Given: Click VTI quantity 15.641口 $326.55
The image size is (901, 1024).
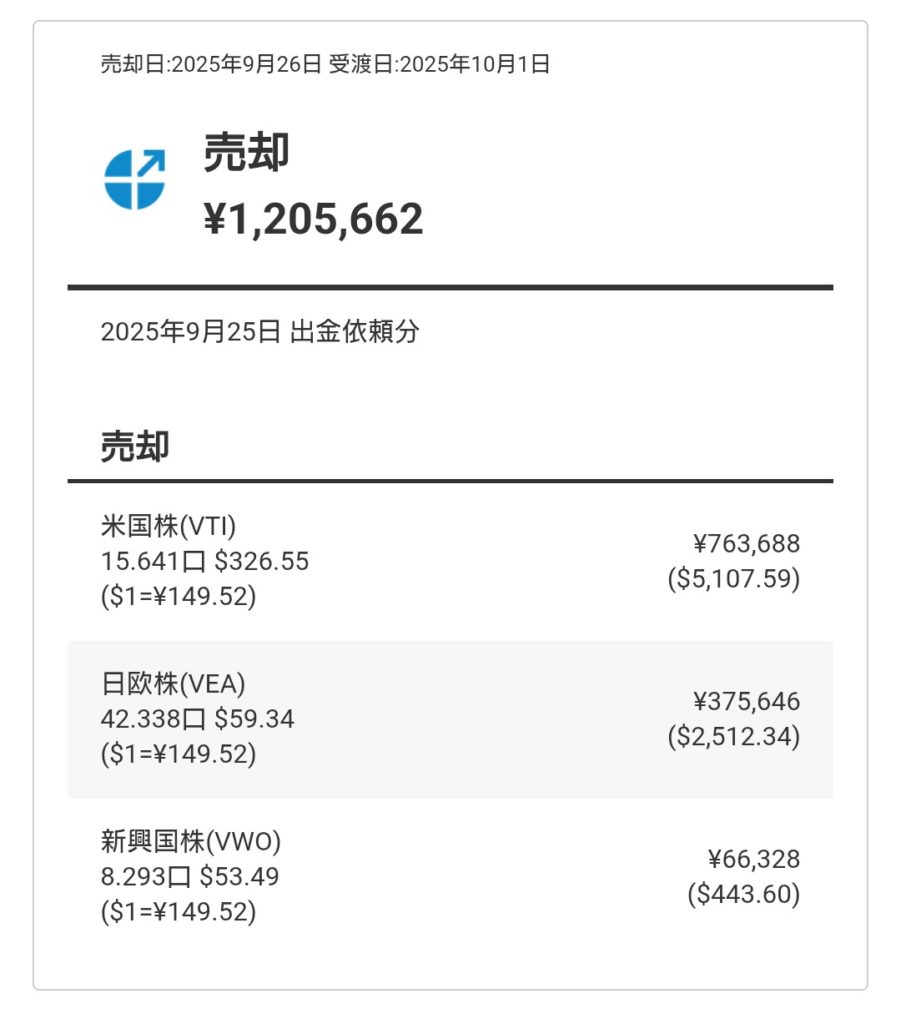Looking at the screenshot, I should click(205, 561).
